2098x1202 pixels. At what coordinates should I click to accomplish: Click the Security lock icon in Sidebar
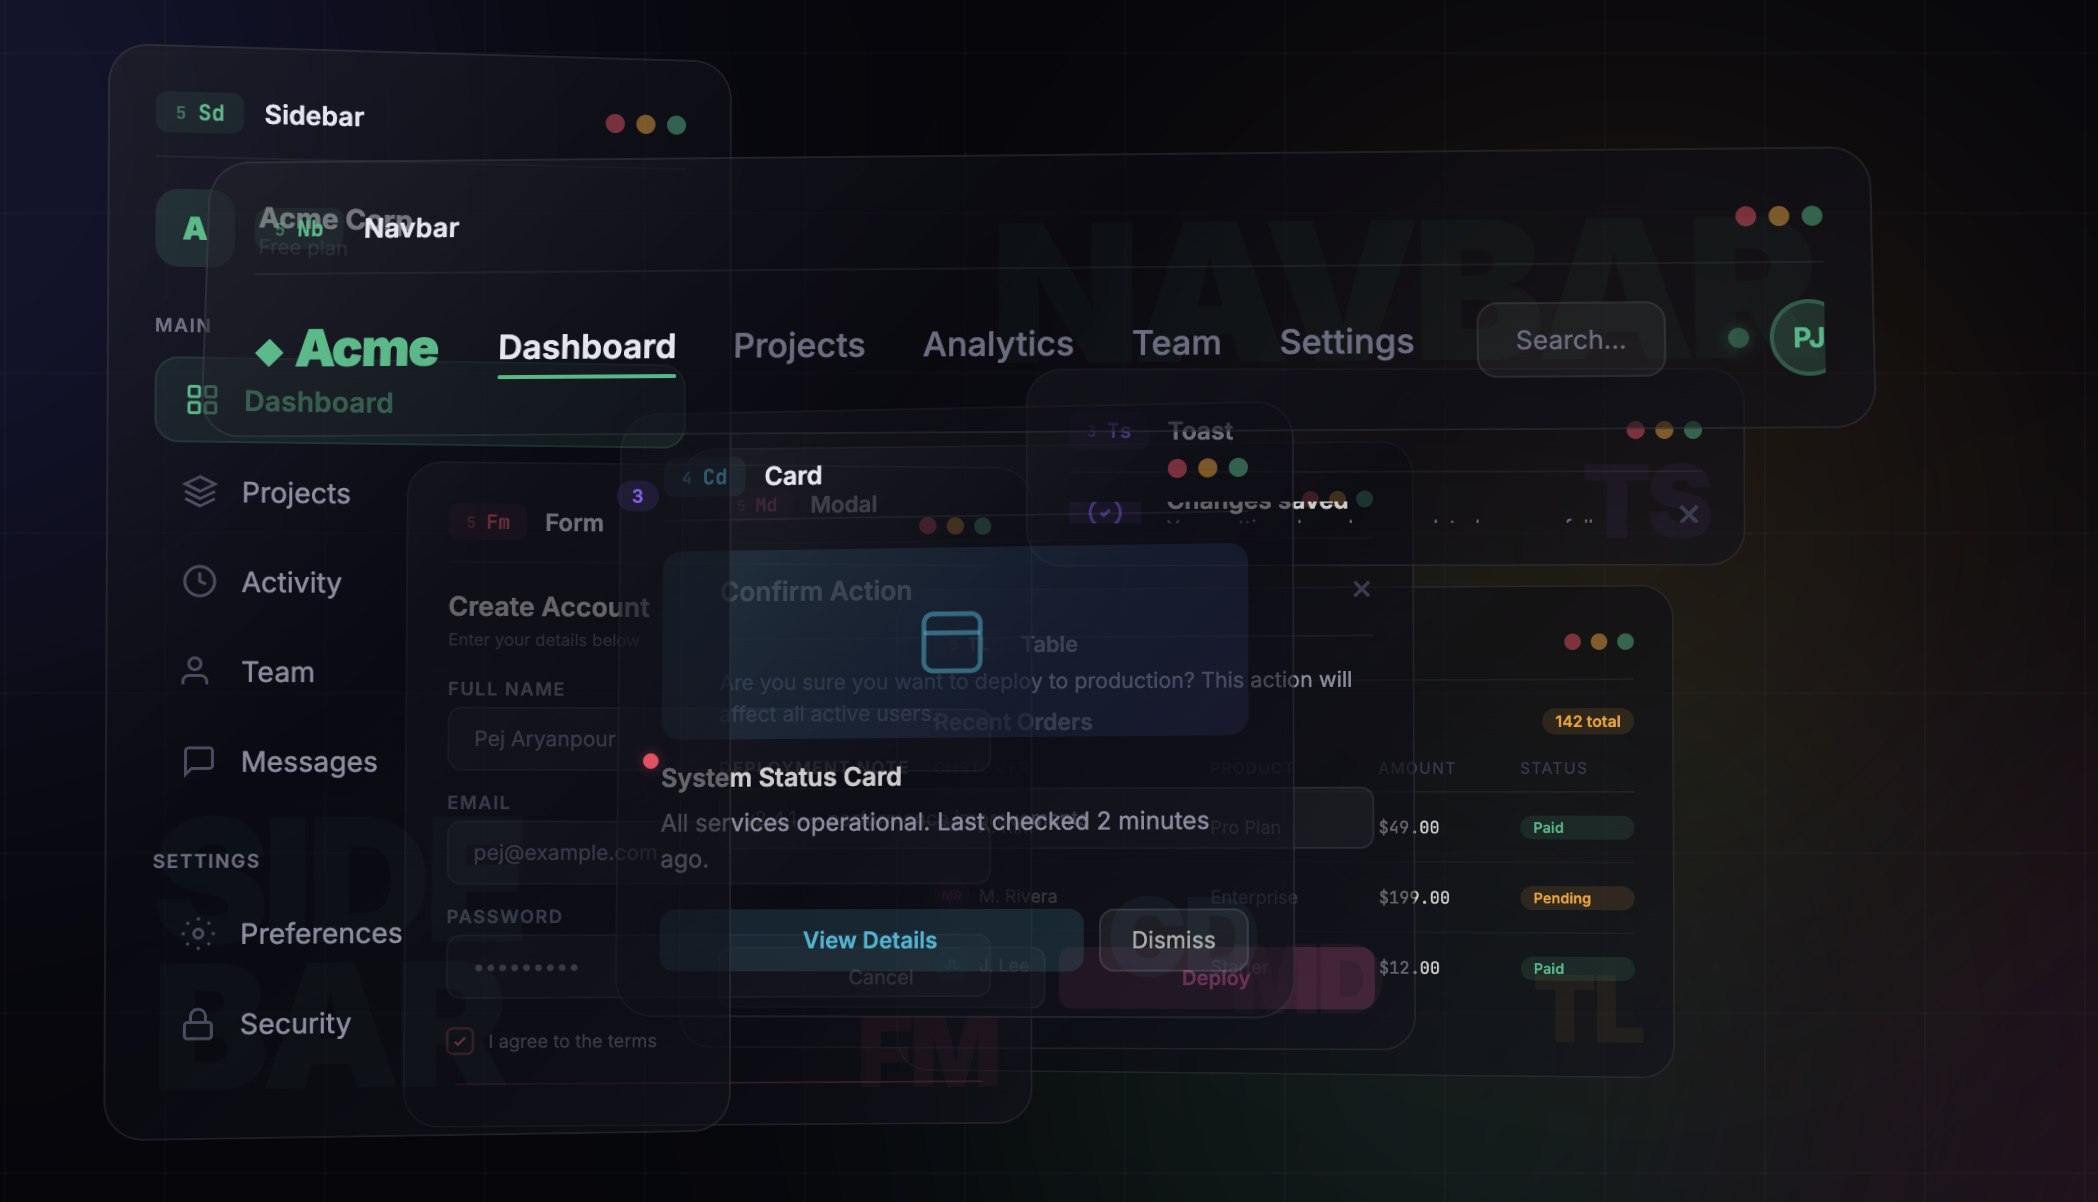click(x=198, y=1023)
